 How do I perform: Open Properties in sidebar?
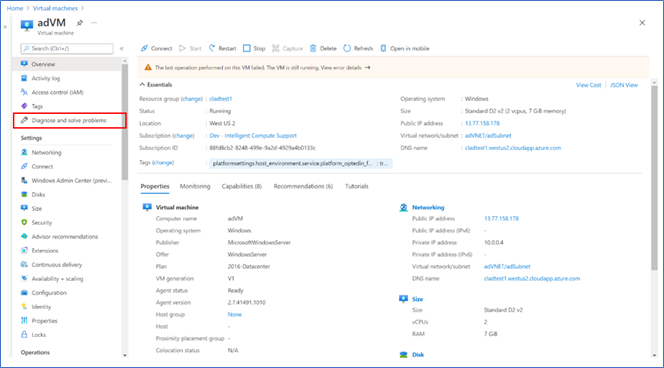click(44, 321)
